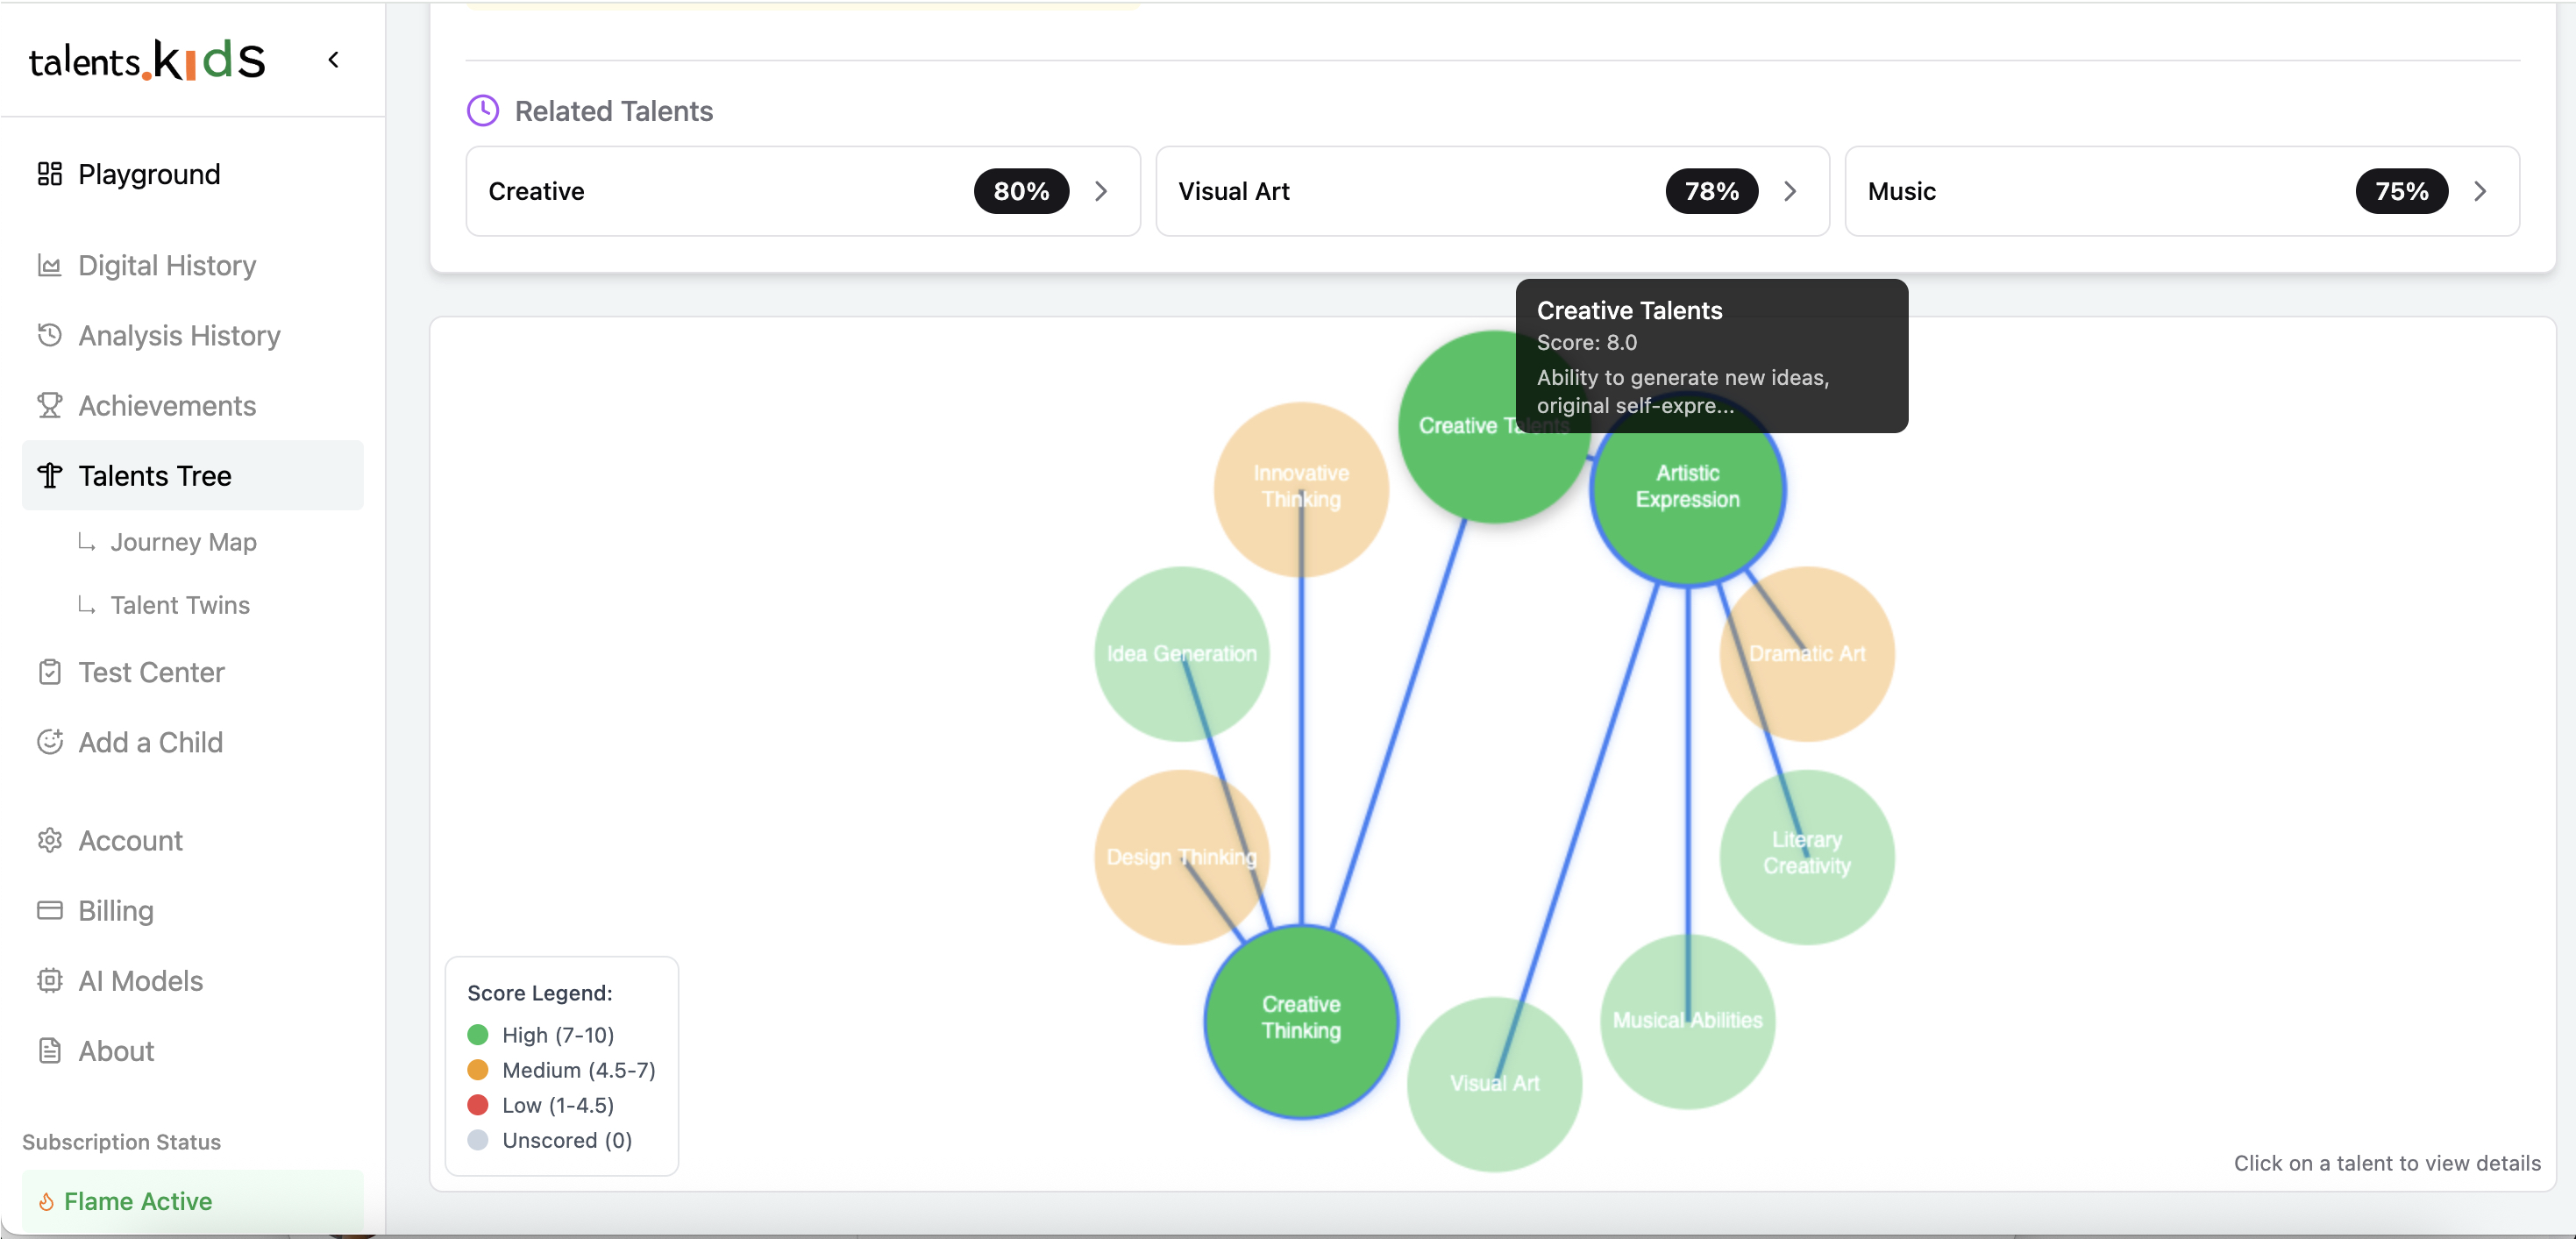Open the Digital History page
2576x1239 pixels.
coord(193,265)
